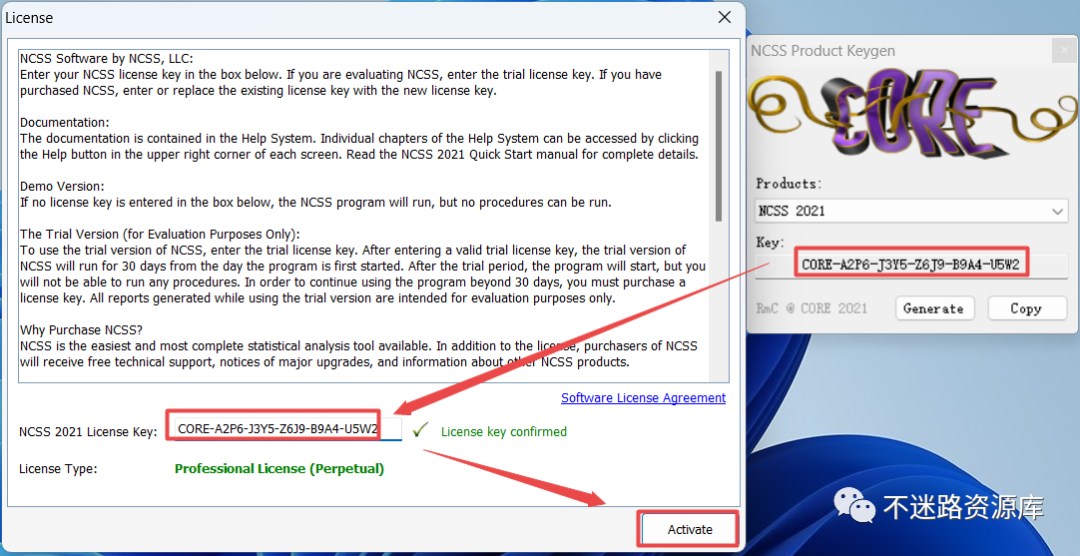This screenshot has height=556, width=1080.
Task: Click Copy in the NCSS Product Keygen
Action: [1026, 308]
